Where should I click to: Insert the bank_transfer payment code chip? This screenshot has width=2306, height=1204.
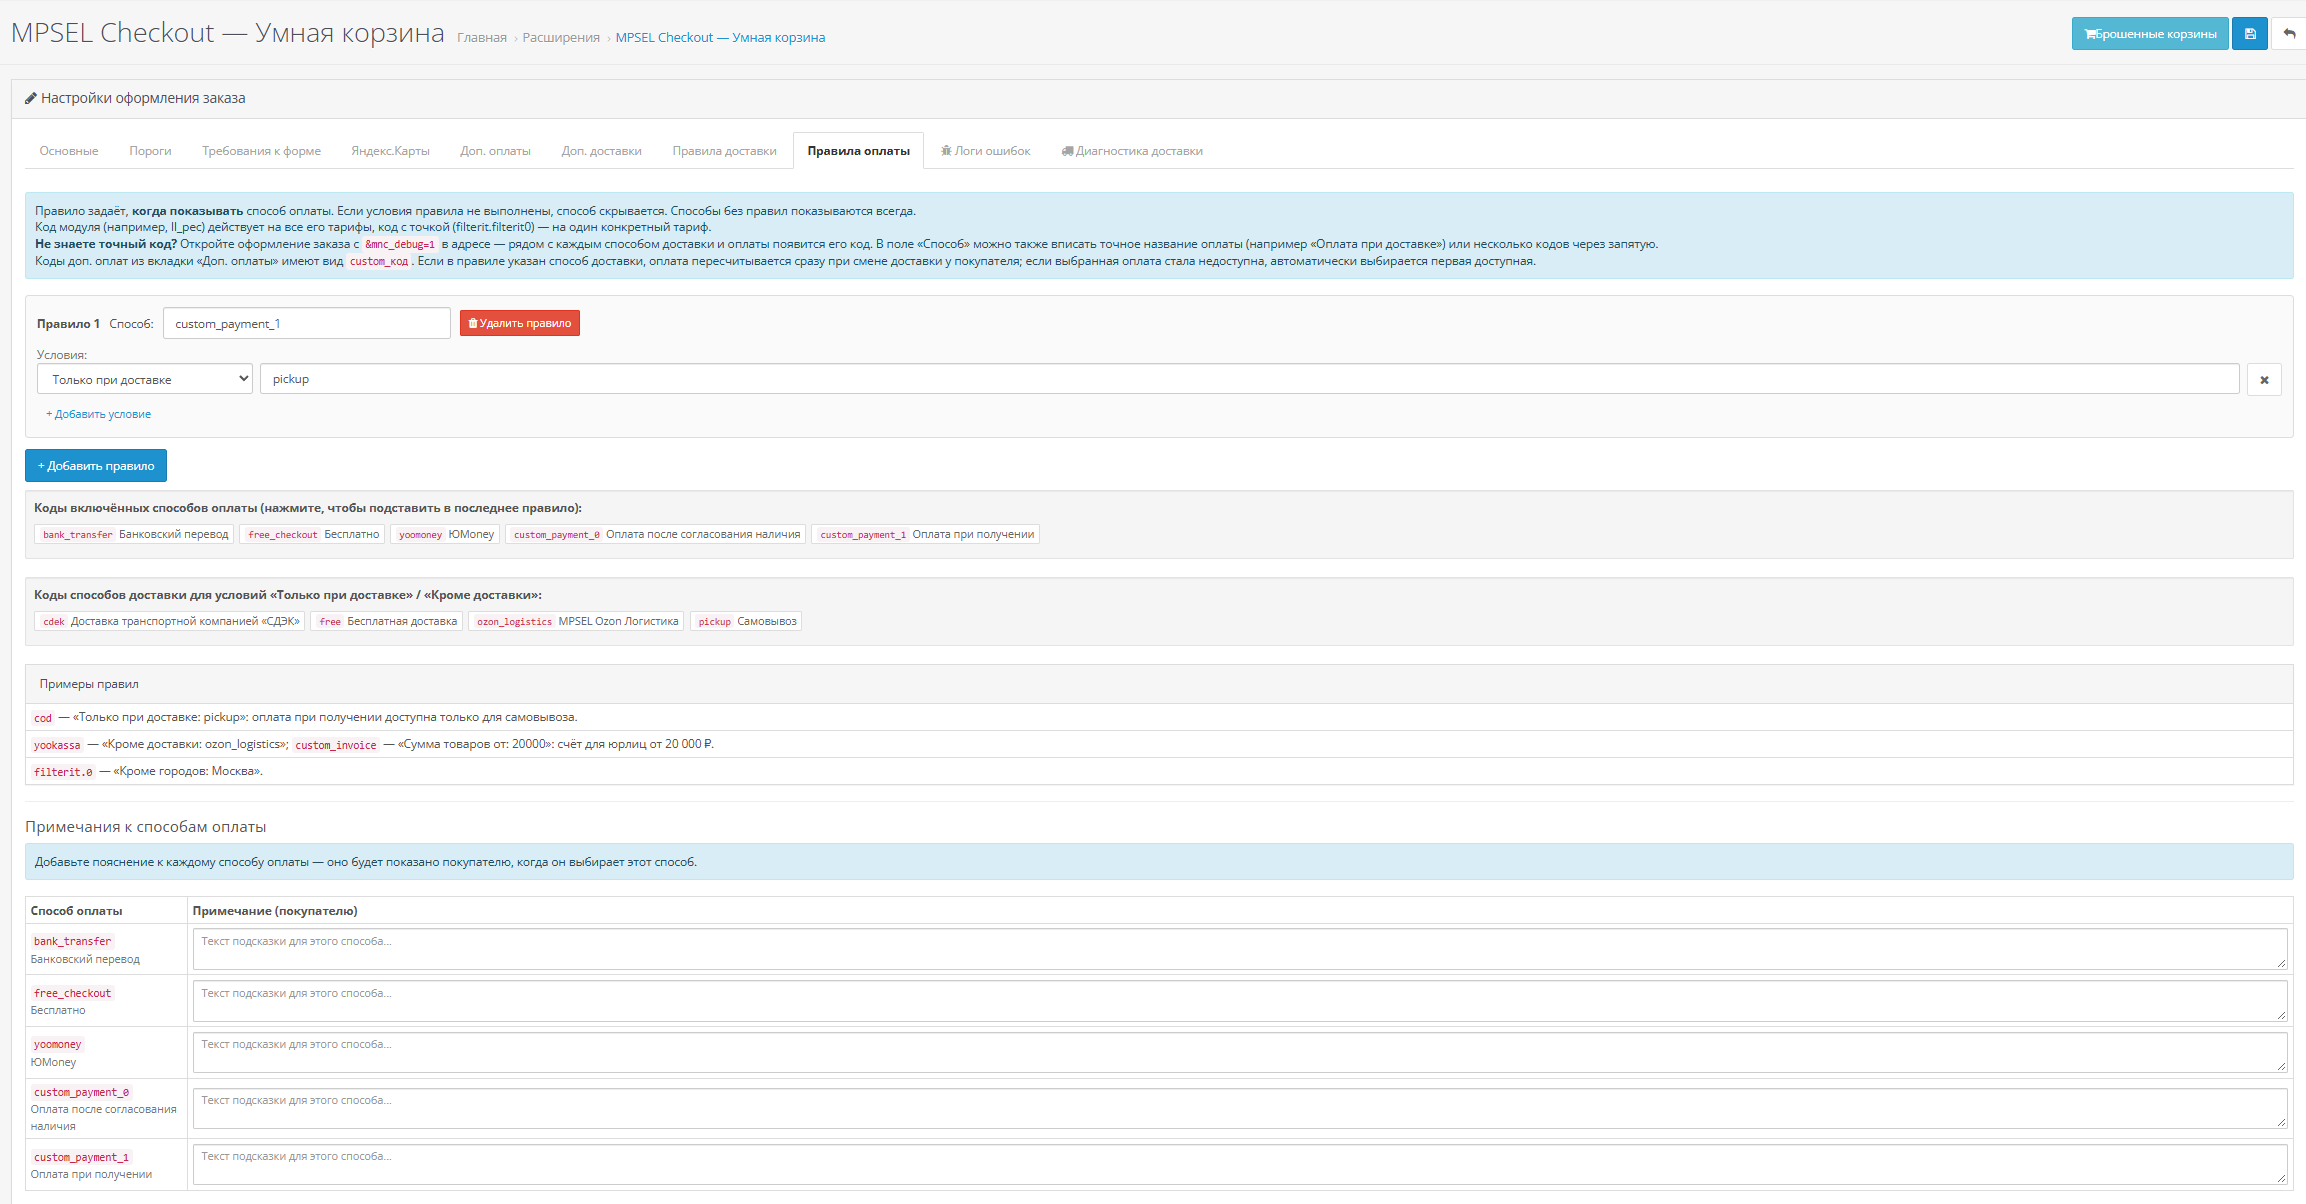134,535
